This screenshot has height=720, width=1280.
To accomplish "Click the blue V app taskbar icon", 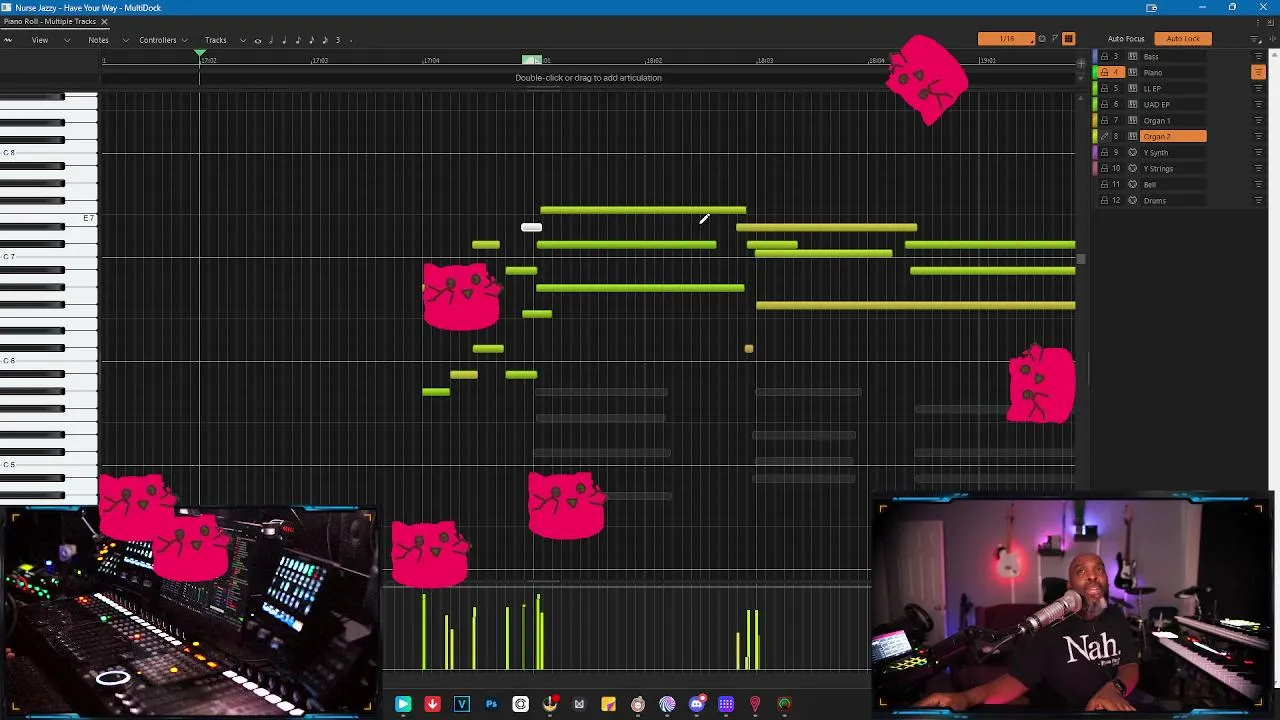I will point(462,705).
